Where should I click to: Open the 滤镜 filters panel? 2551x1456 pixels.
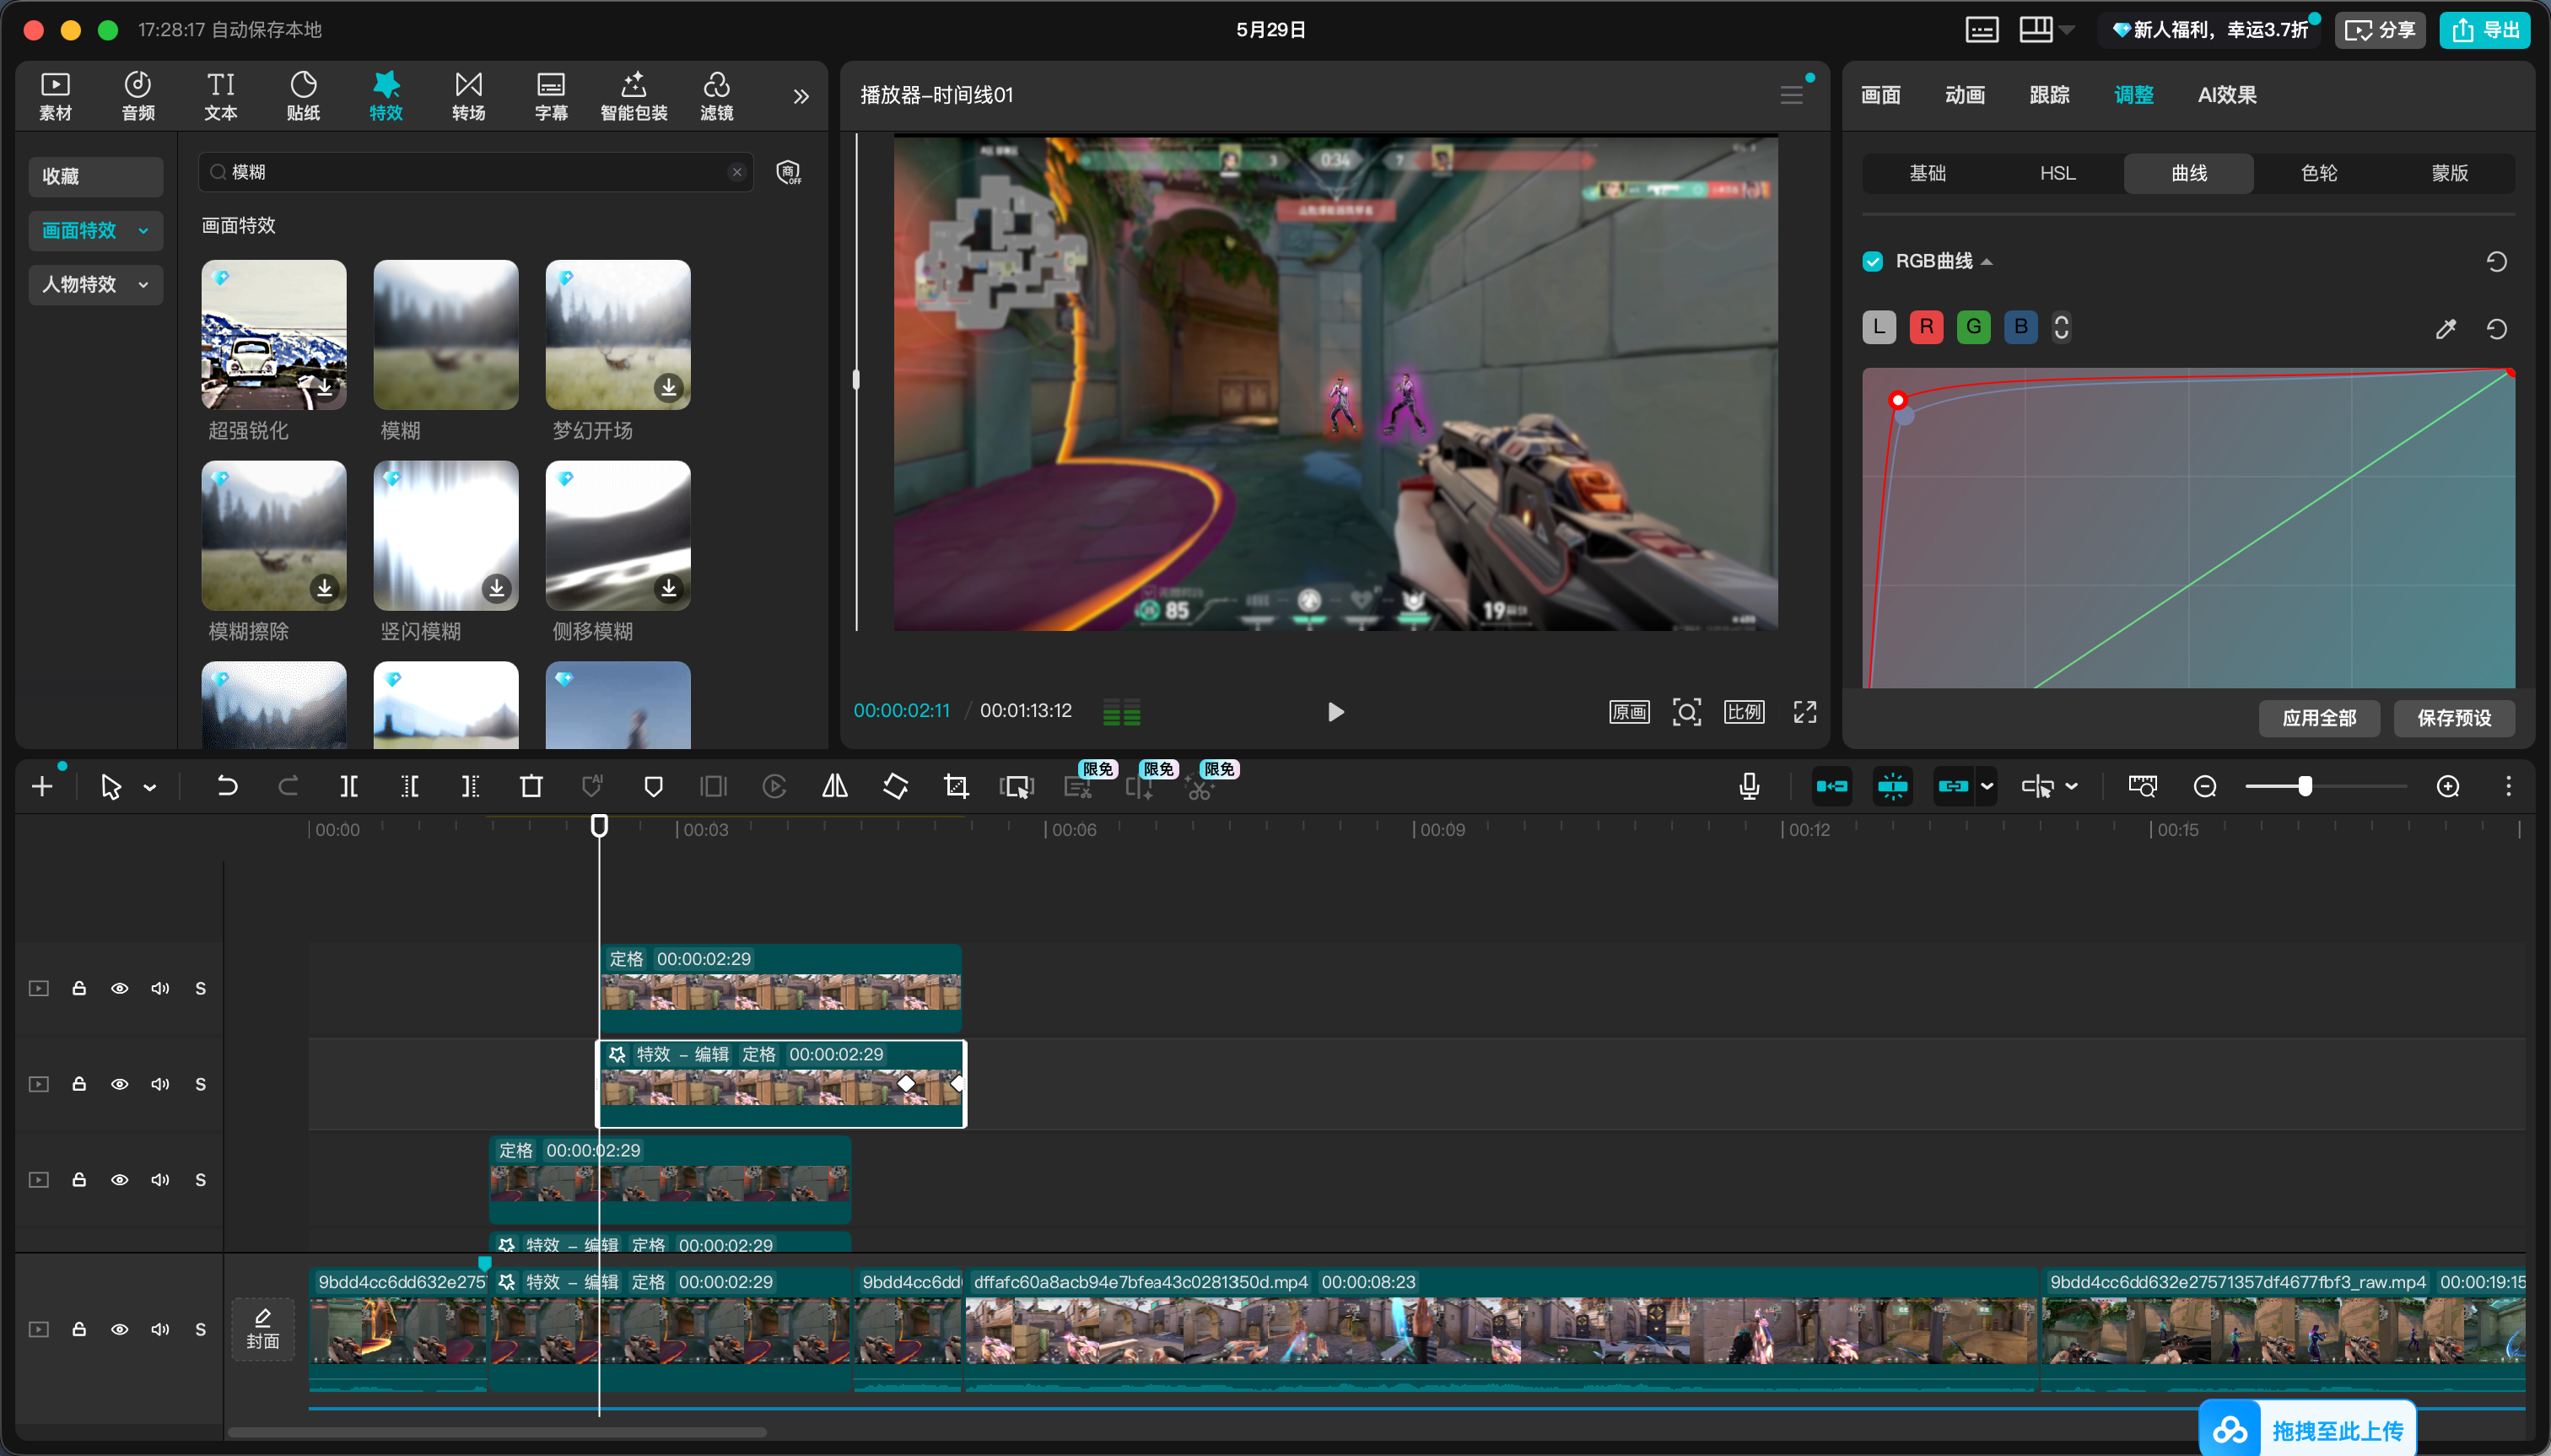tap(717, 96)
